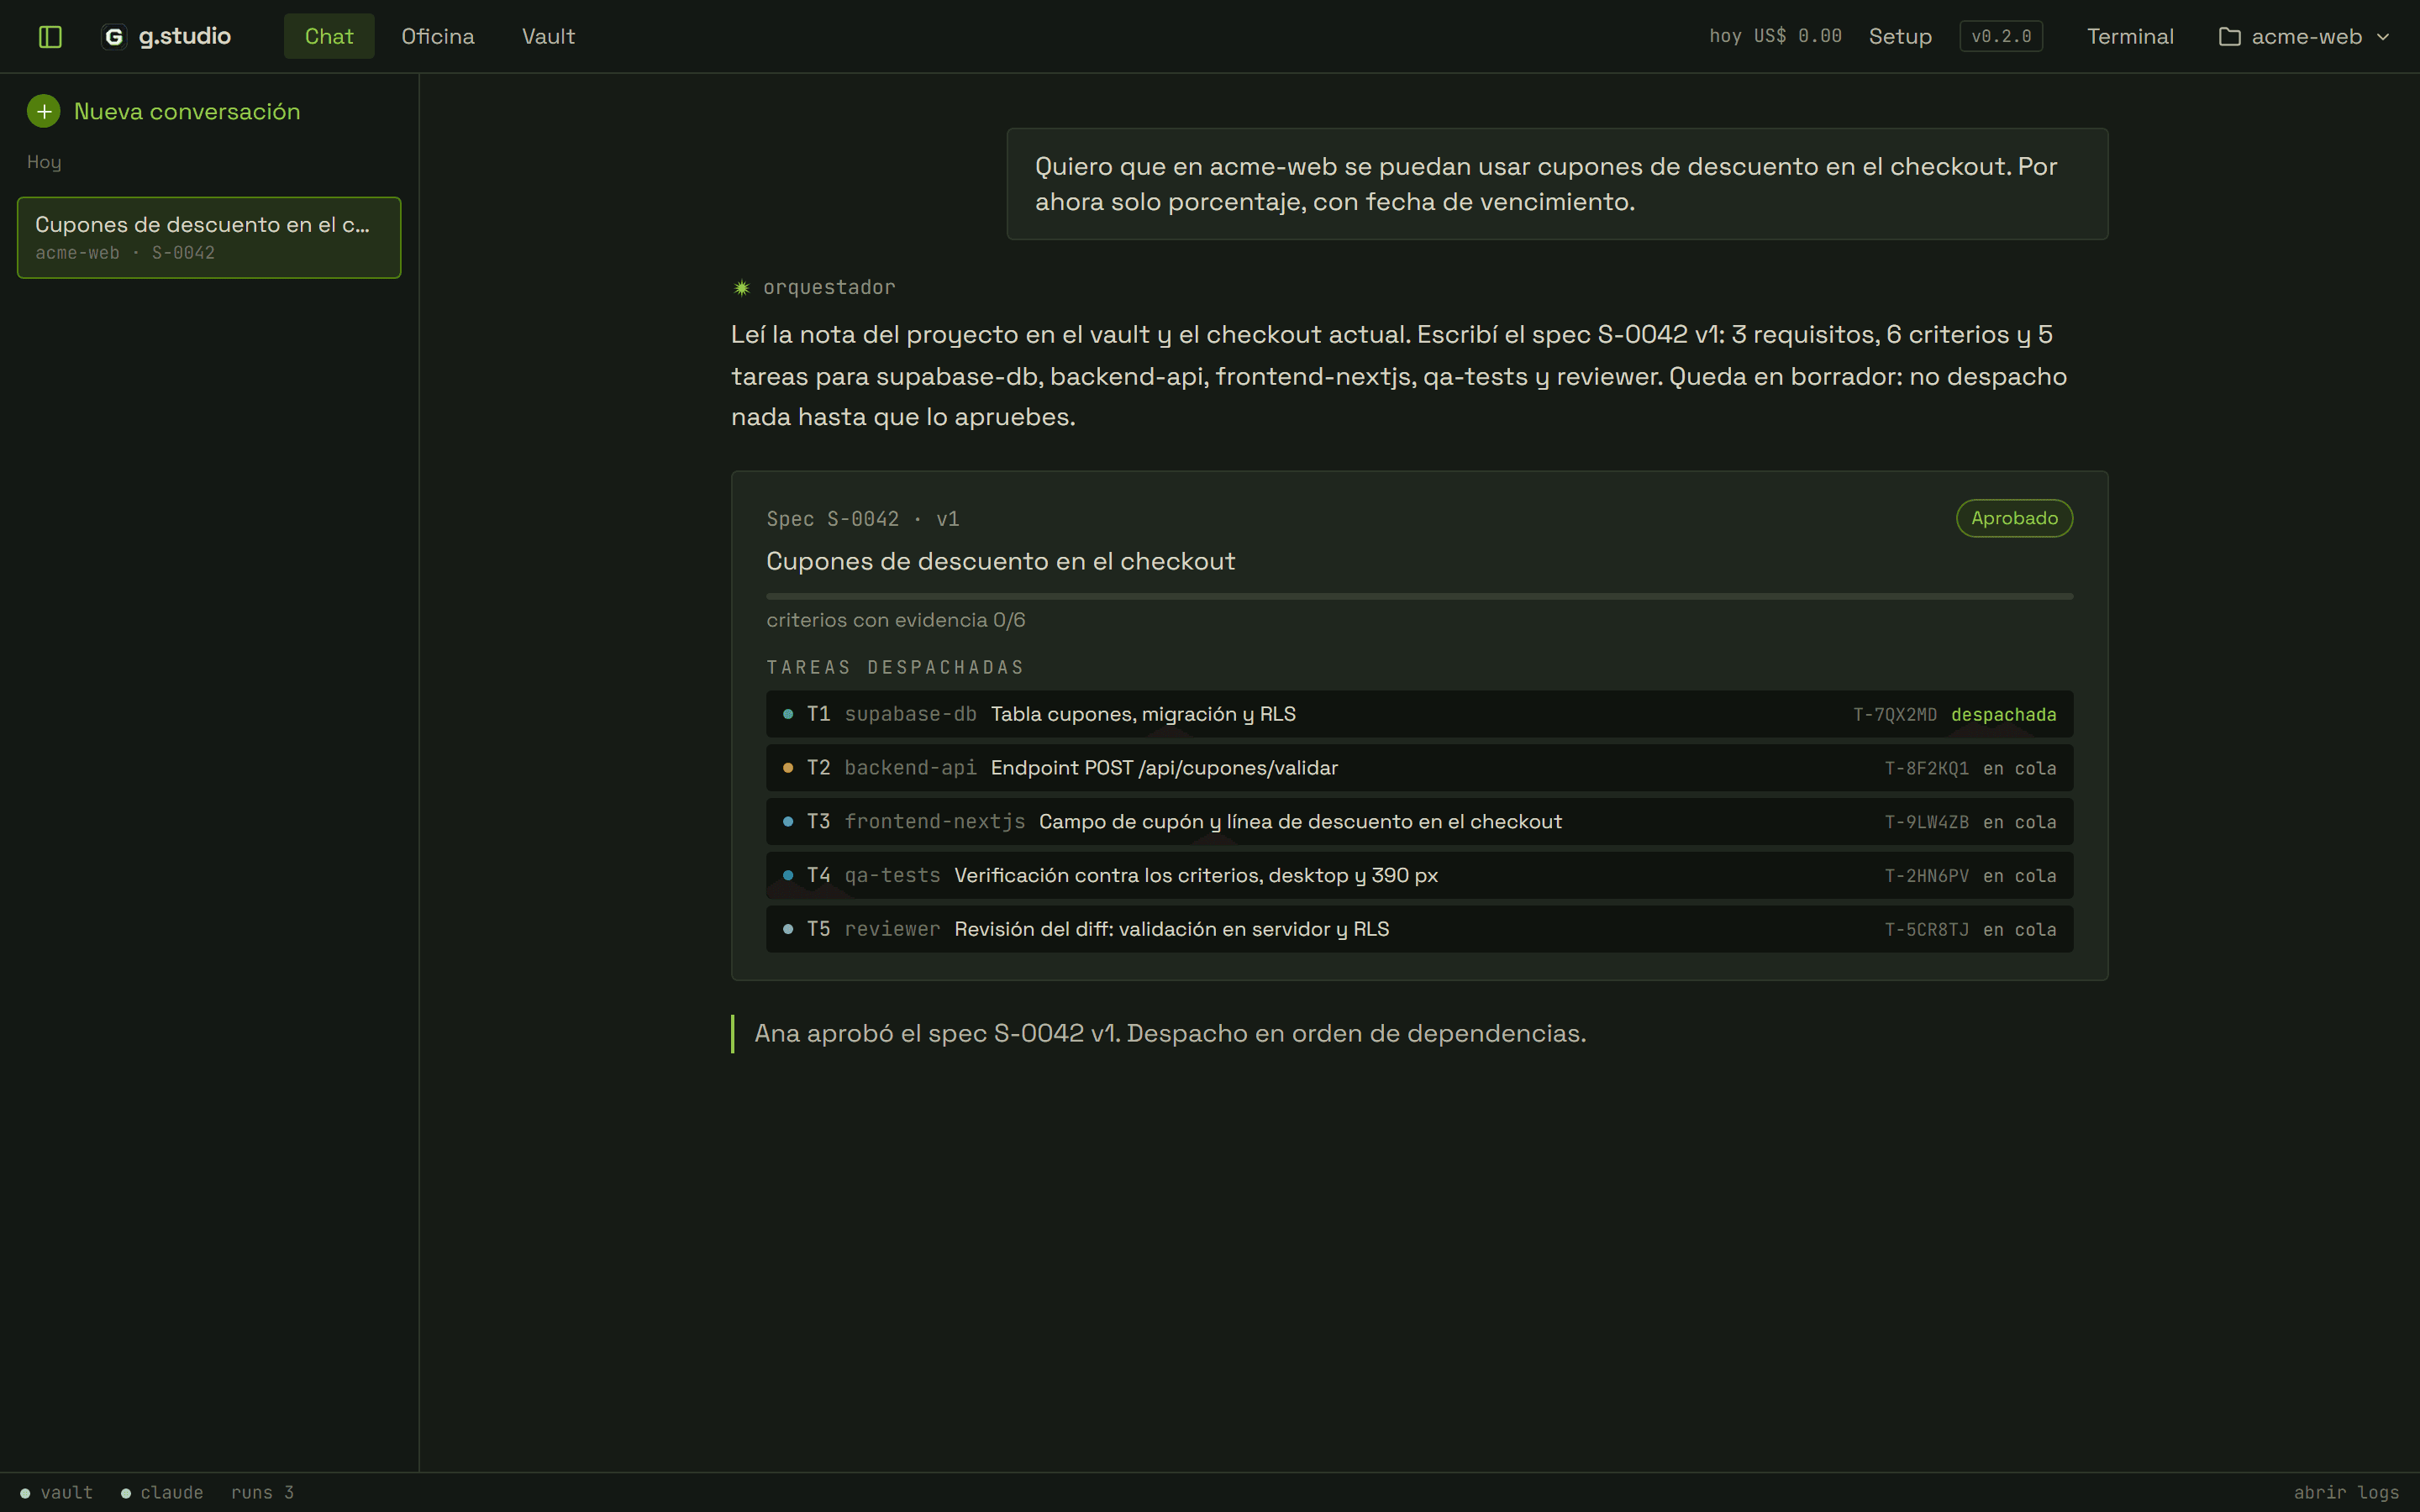Screen dimensions: 2420x1512
Task: Click the vault status dot in status bar
Action: 25,1493
